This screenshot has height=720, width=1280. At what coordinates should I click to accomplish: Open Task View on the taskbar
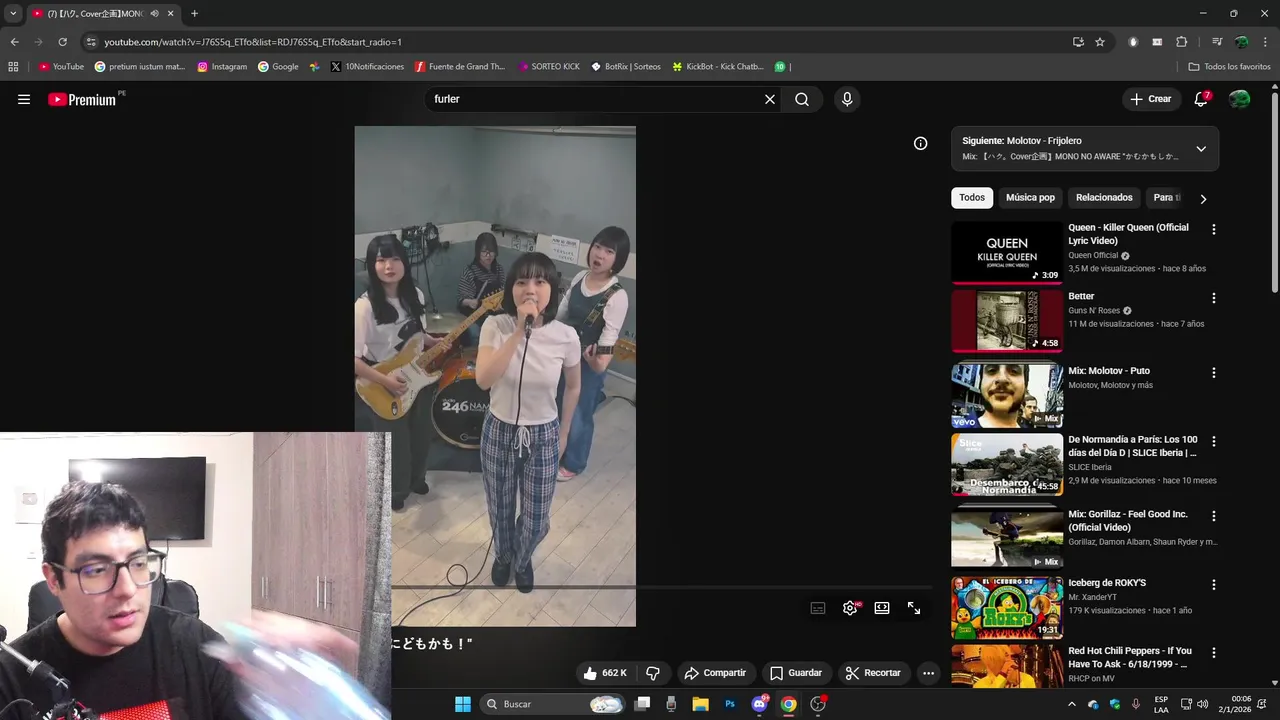tap(642, 704)
